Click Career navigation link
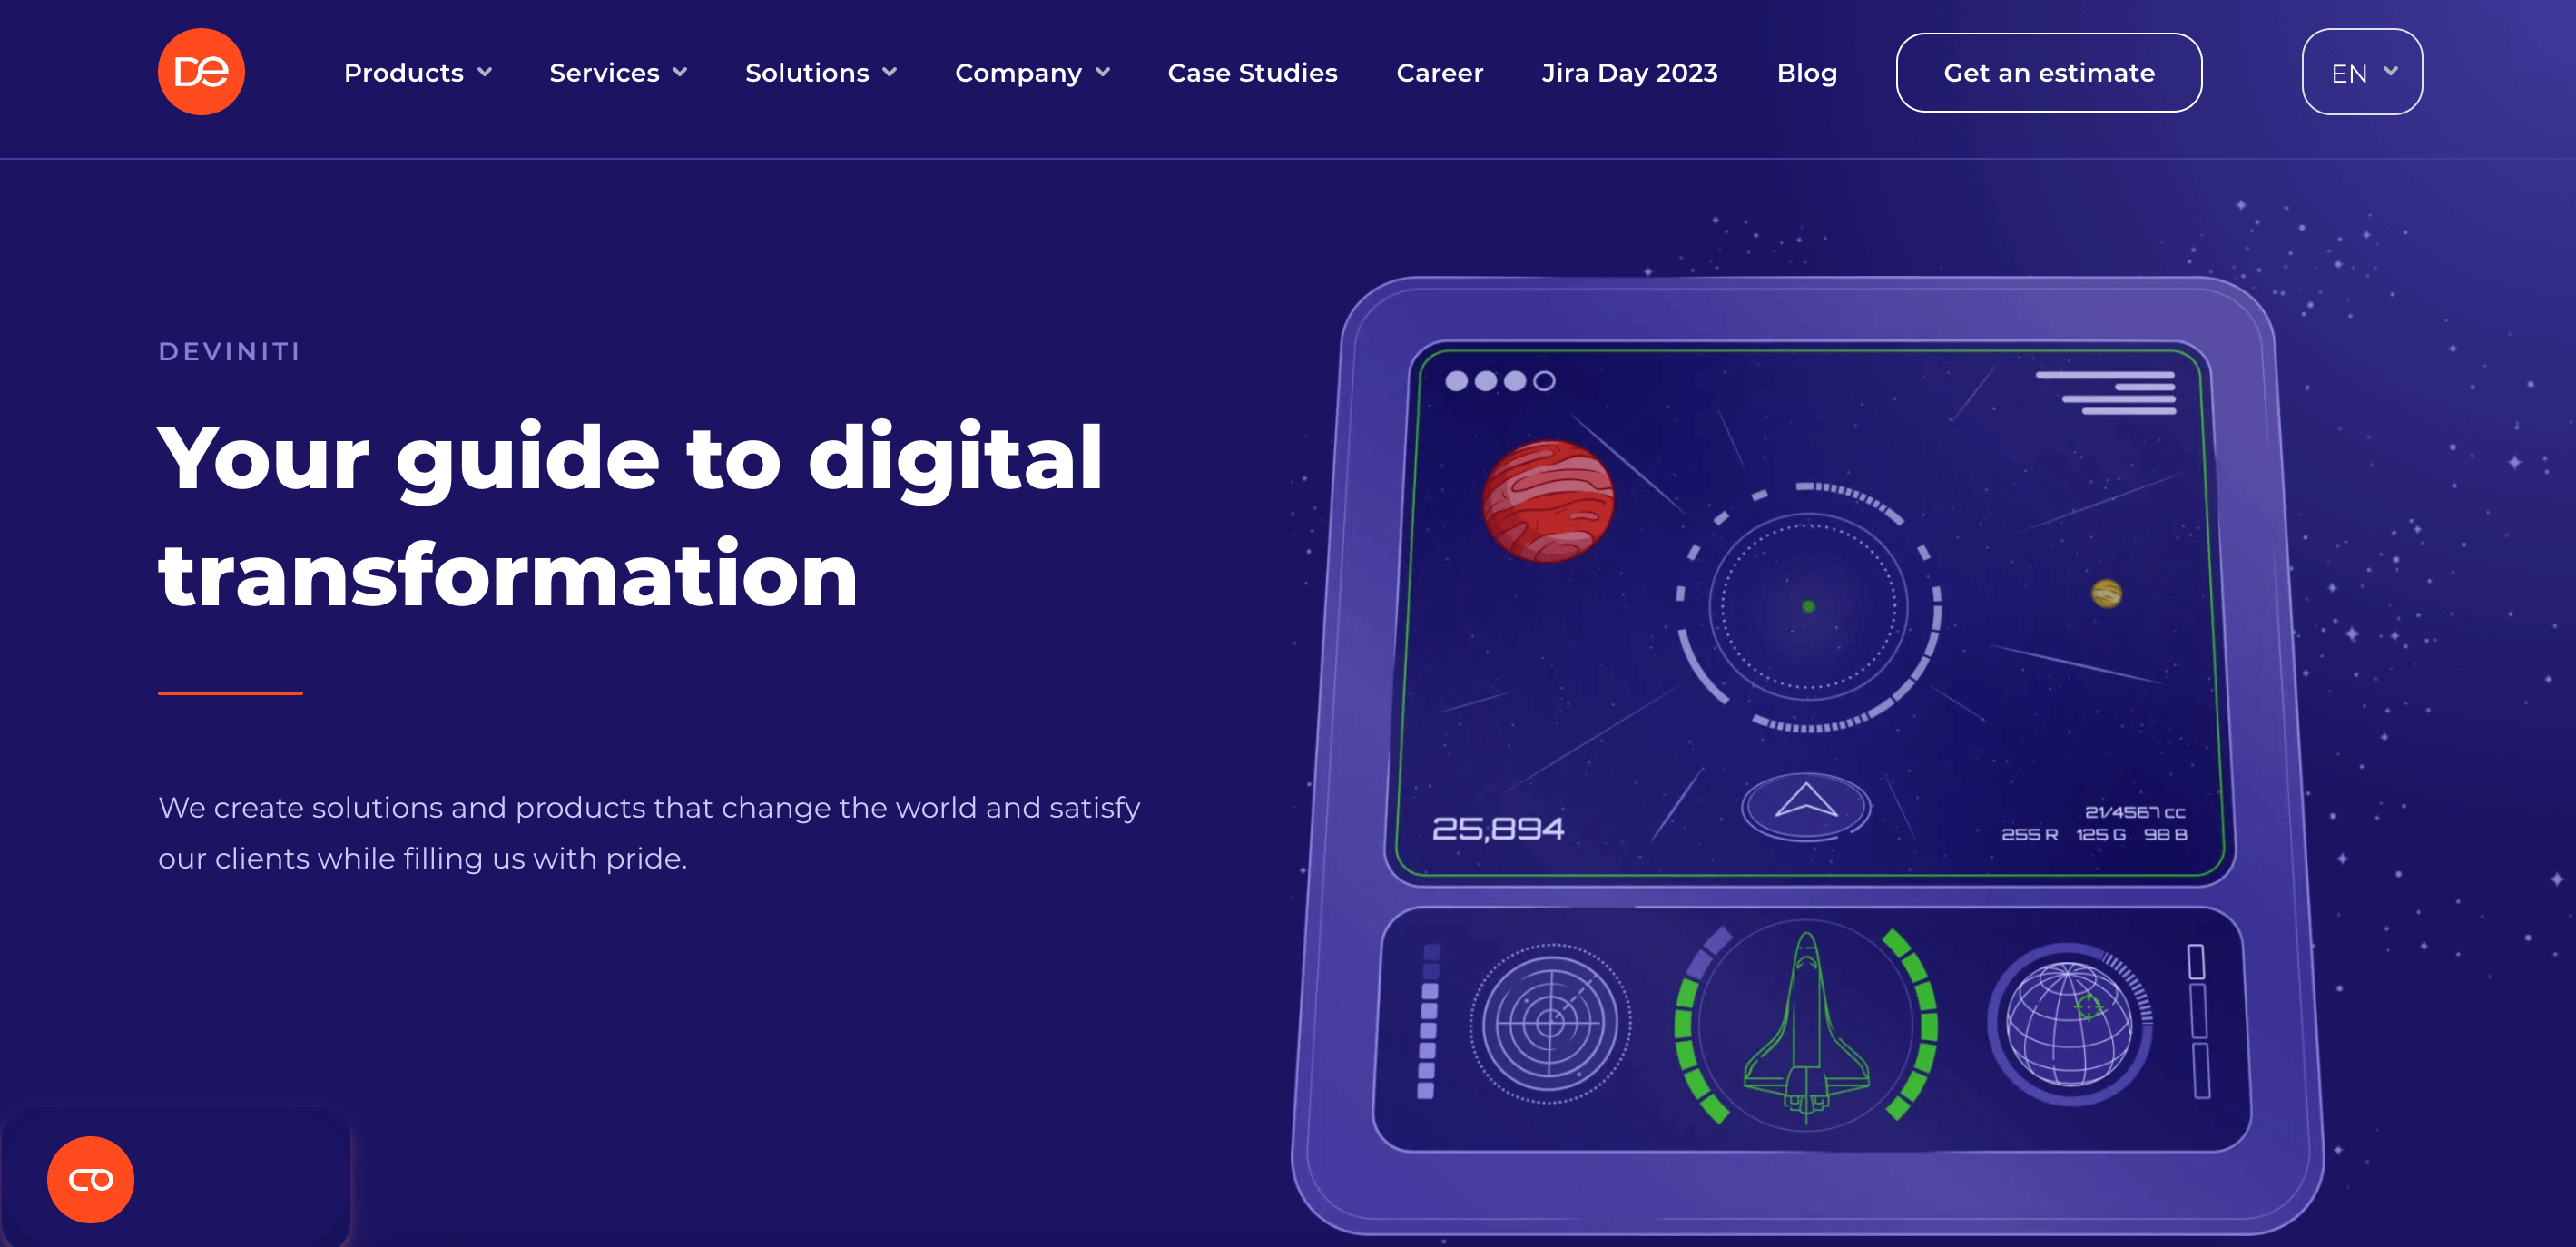Viewport: 2576px width, 1247px height. click(x=1440, y=73)
